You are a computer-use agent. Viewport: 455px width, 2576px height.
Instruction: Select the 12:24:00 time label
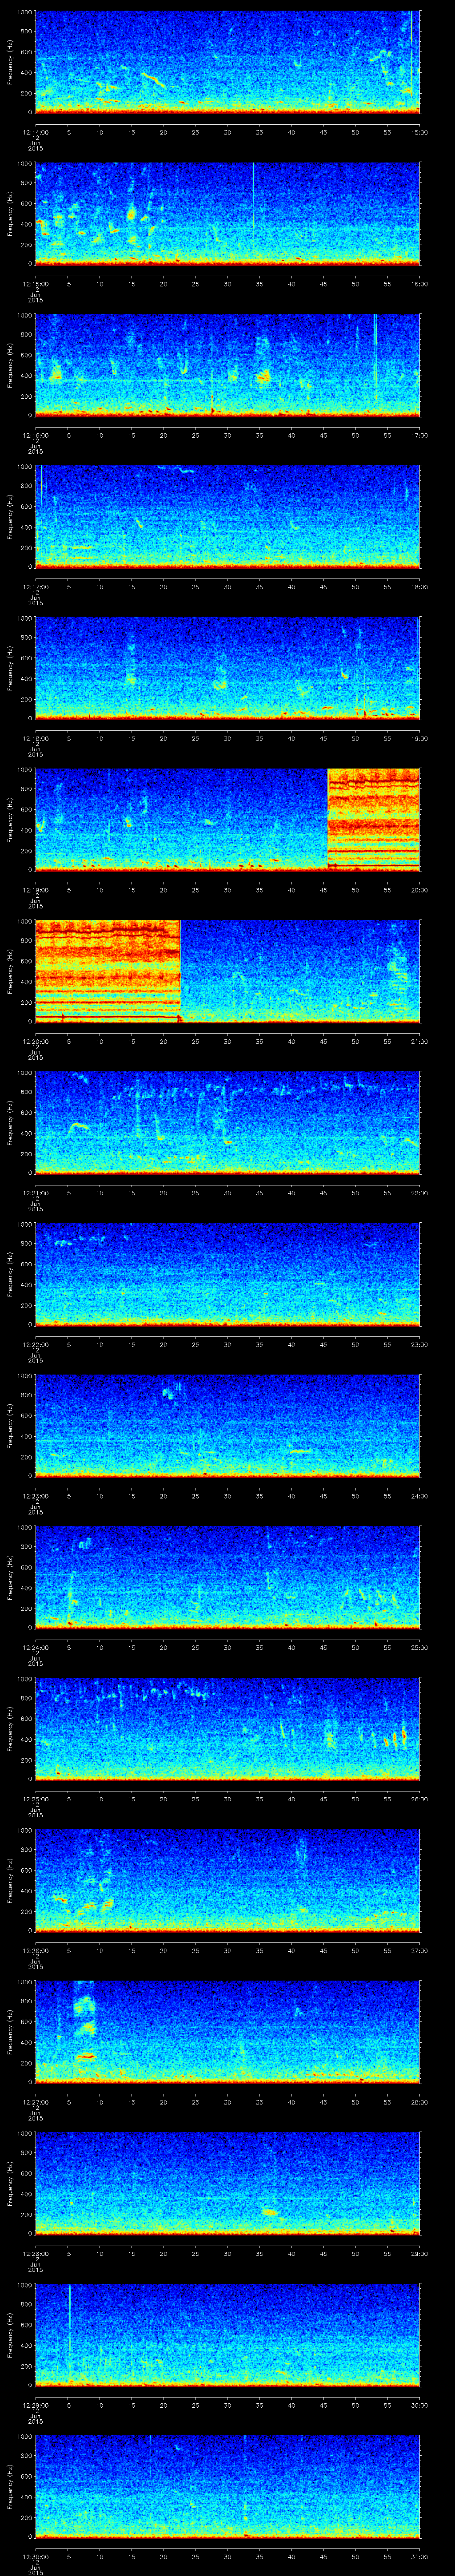coord(35,1647)
